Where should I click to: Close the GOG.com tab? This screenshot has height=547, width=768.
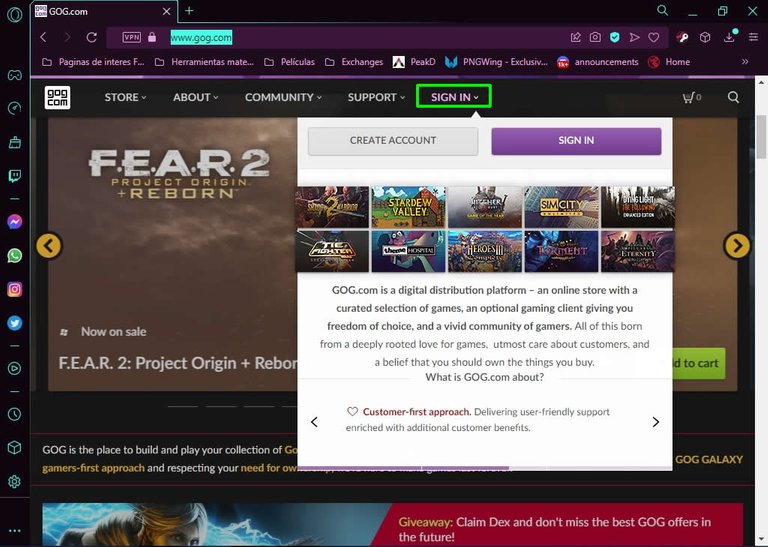click(167, 11)
